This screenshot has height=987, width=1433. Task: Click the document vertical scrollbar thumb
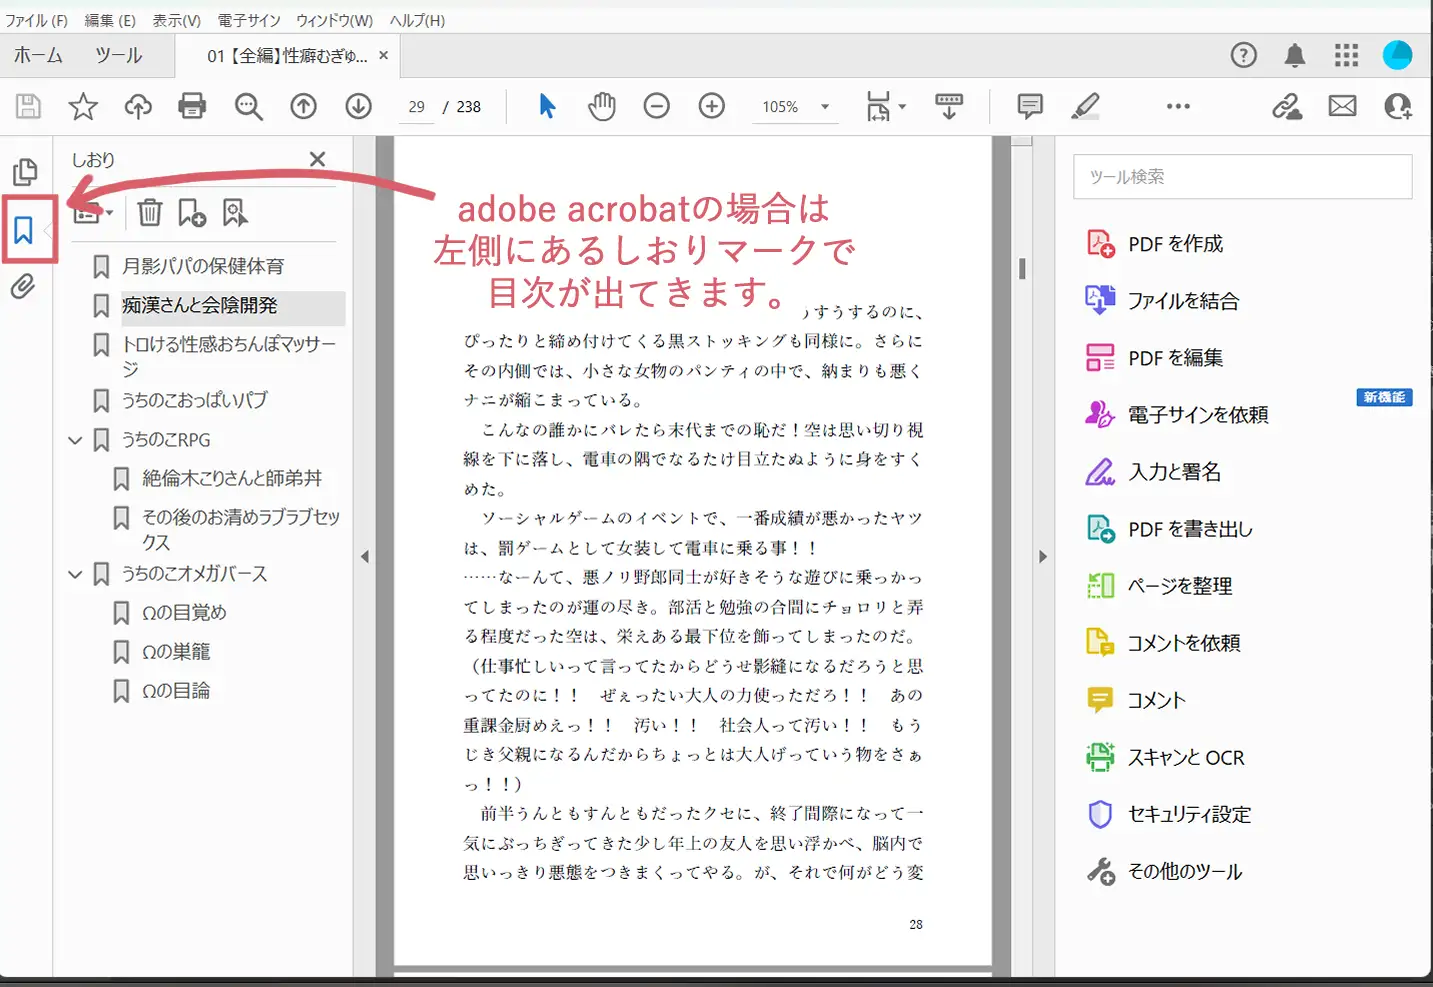coord(1022,269)
